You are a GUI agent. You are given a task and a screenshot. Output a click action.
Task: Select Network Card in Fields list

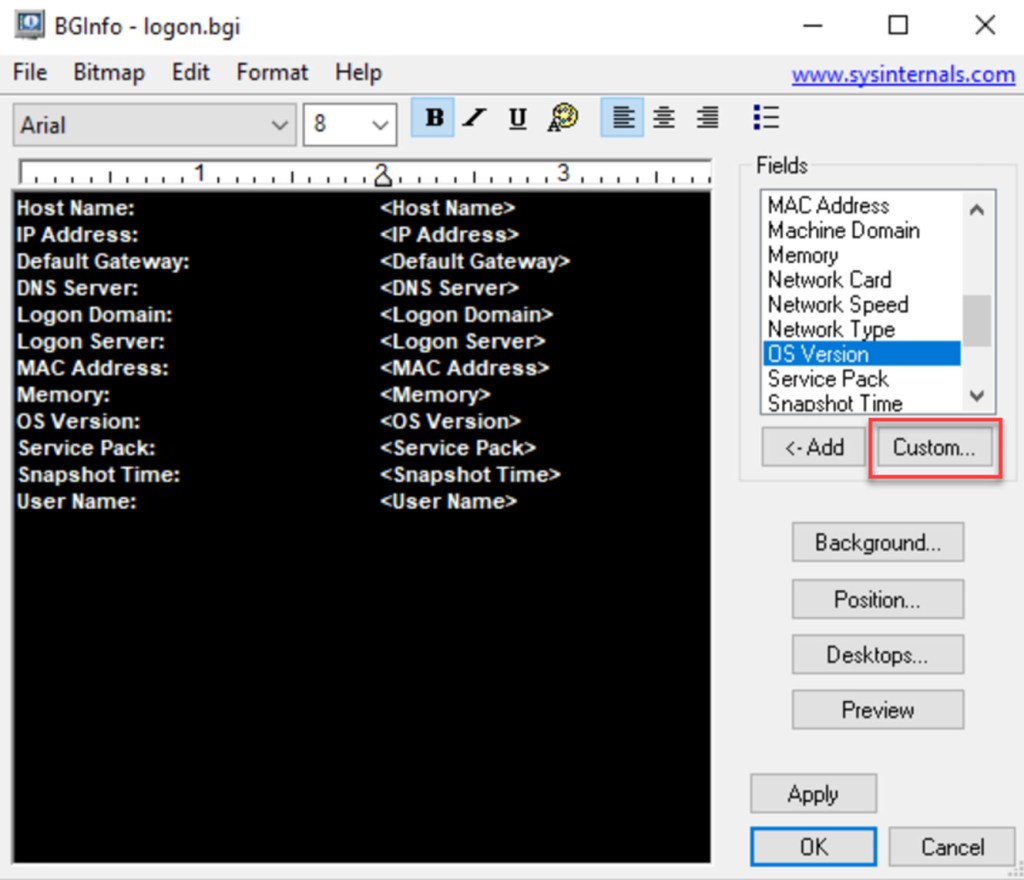(829, 280)
